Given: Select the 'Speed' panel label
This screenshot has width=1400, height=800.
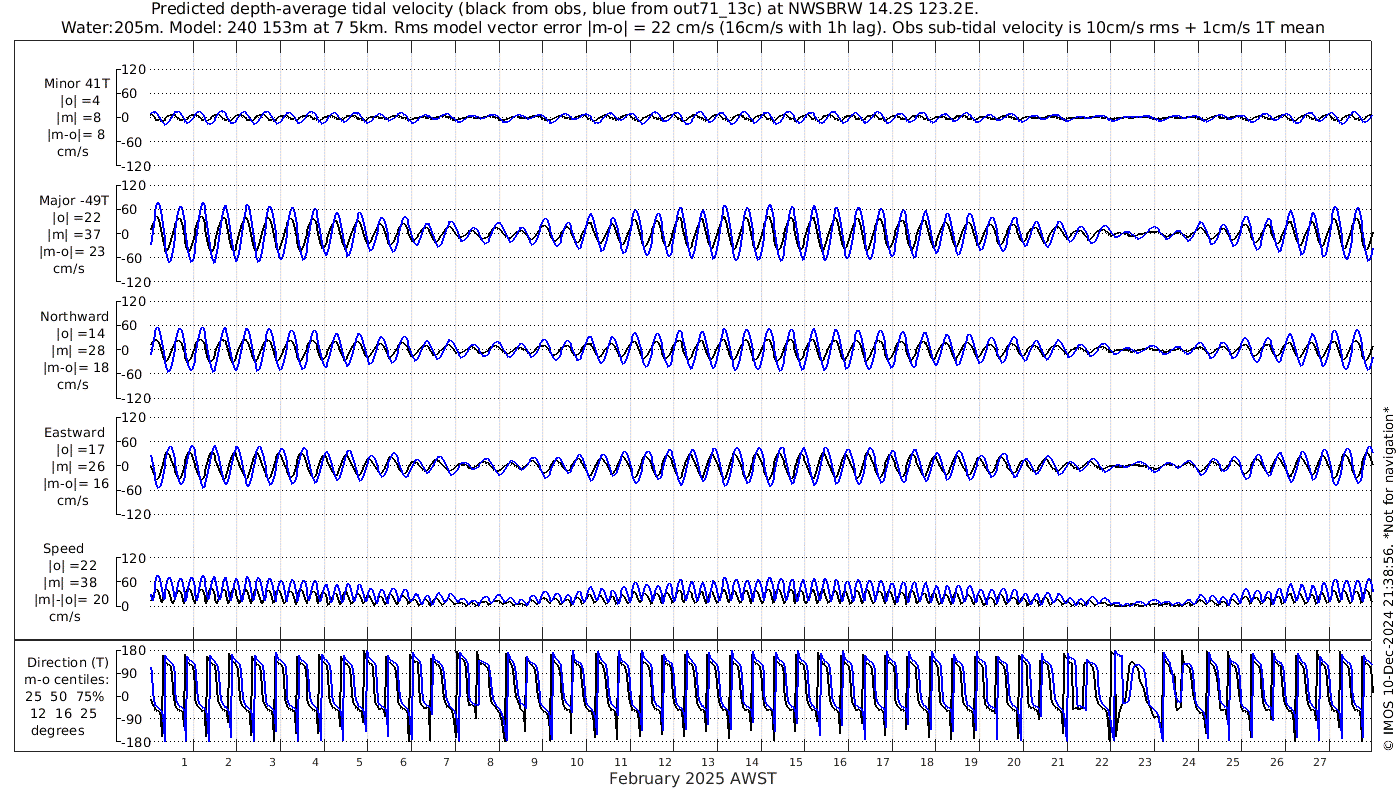Looking at the screenshot, I should click(63, 549).
